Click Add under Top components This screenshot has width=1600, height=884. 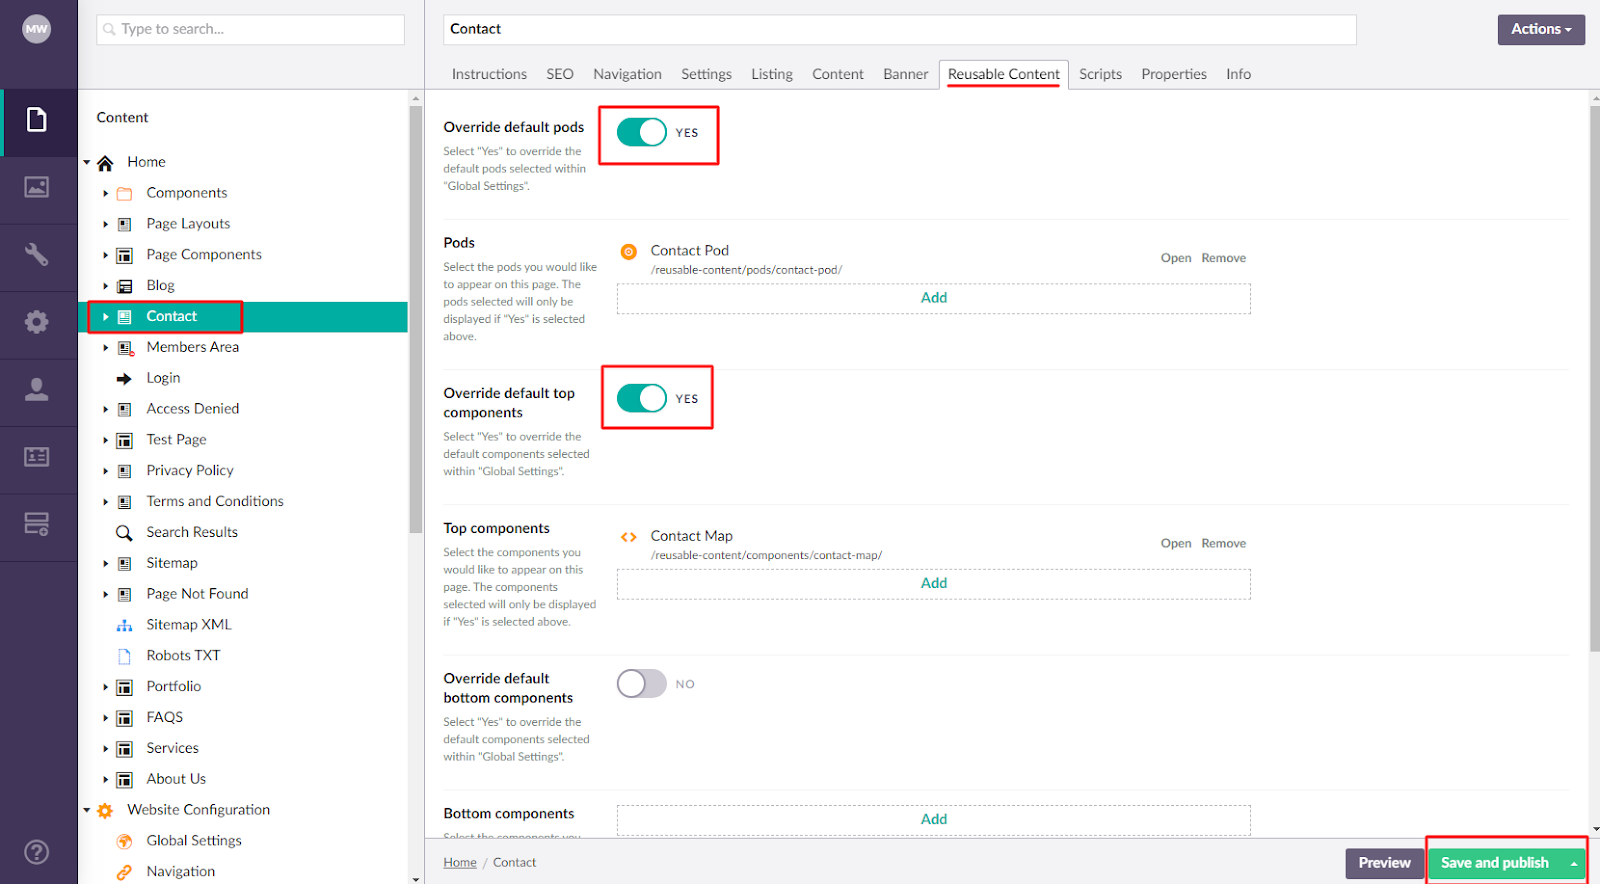[x=934, y=583]
